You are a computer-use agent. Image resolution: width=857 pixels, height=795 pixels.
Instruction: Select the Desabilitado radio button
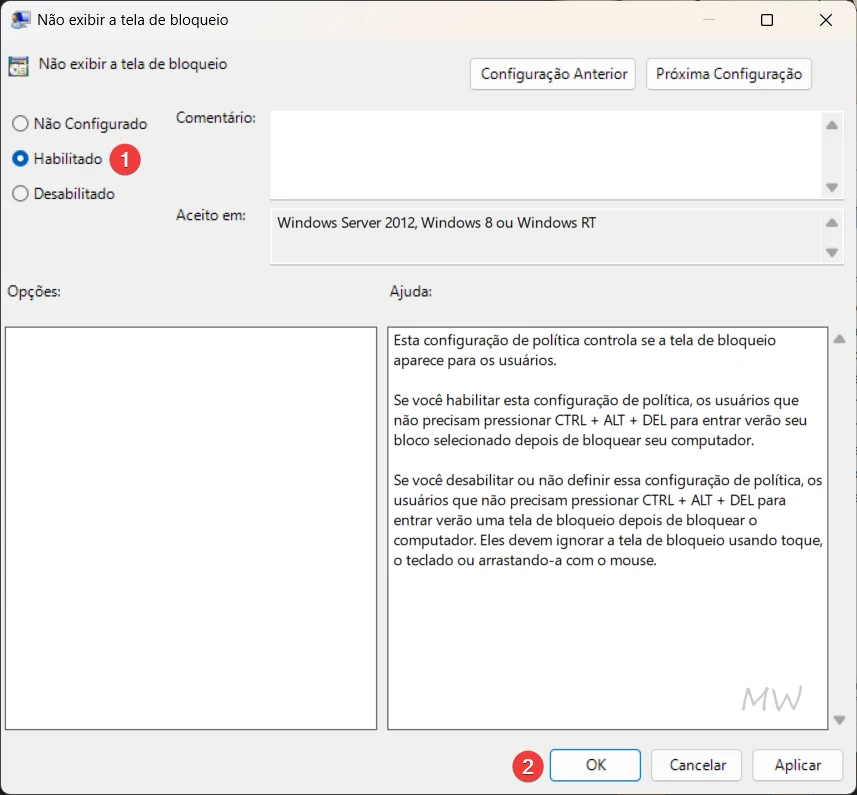[x=18, y=193]
